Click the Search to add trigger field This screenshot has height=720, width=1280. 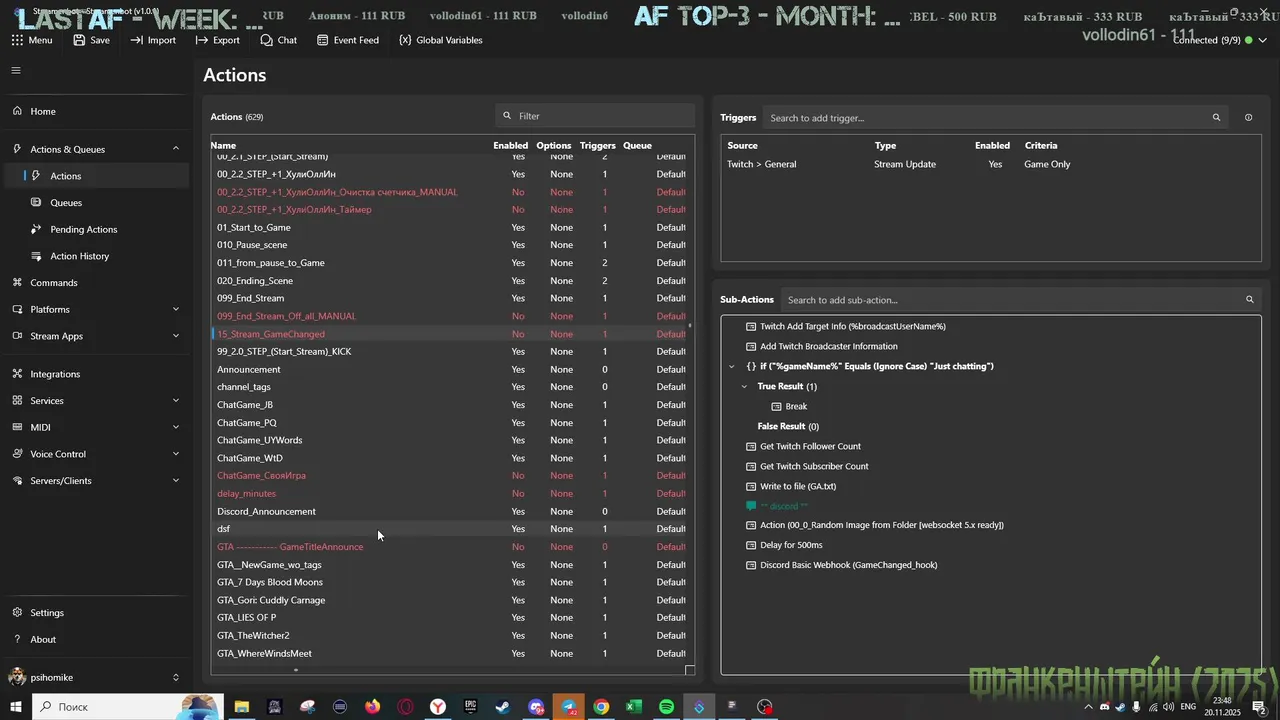pos(995,118)
